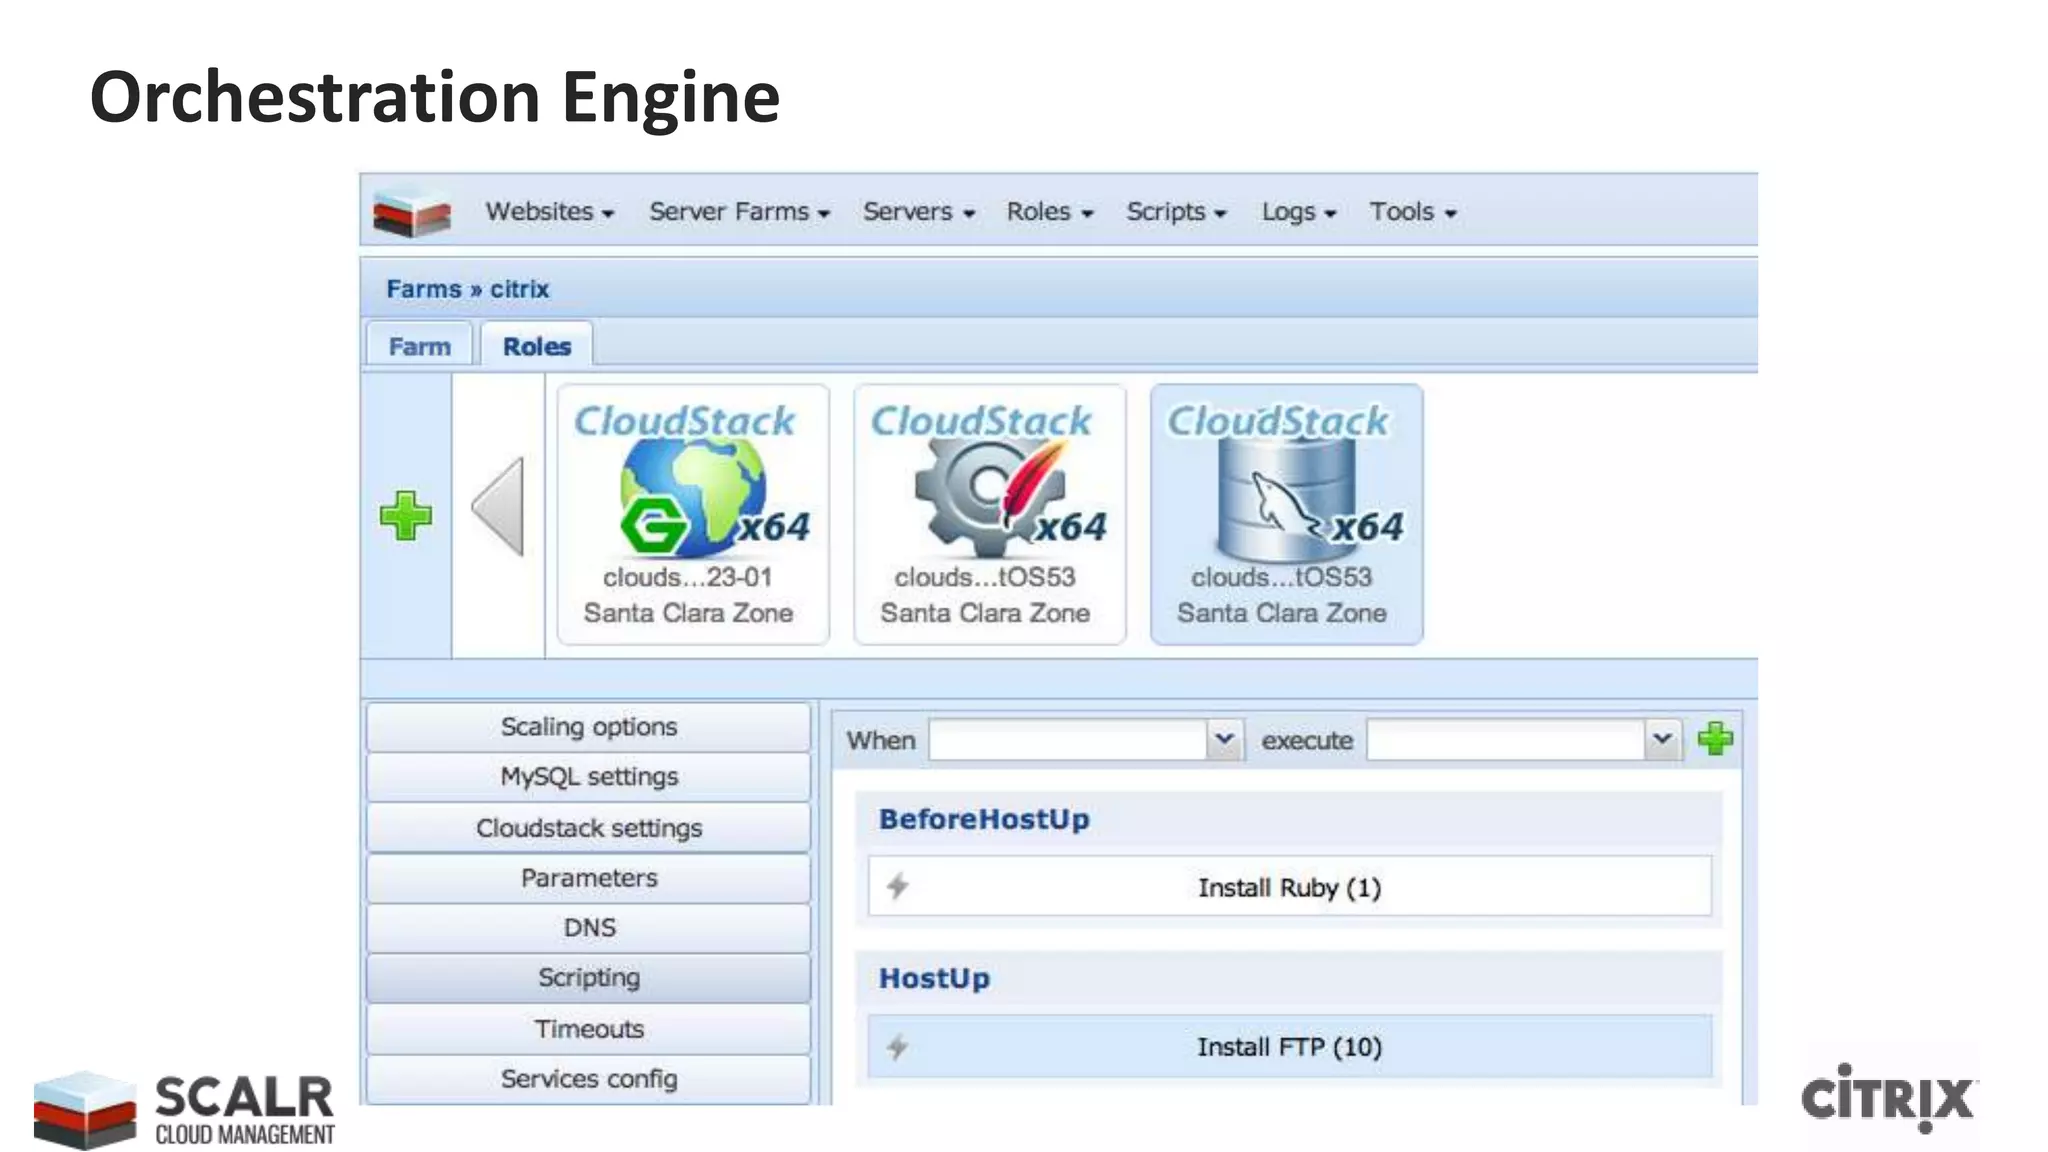The width and height of the screenshot is (2048, 1152).
Task: Select the CloudStack MySQL database role card
Action: [1286, 514]
